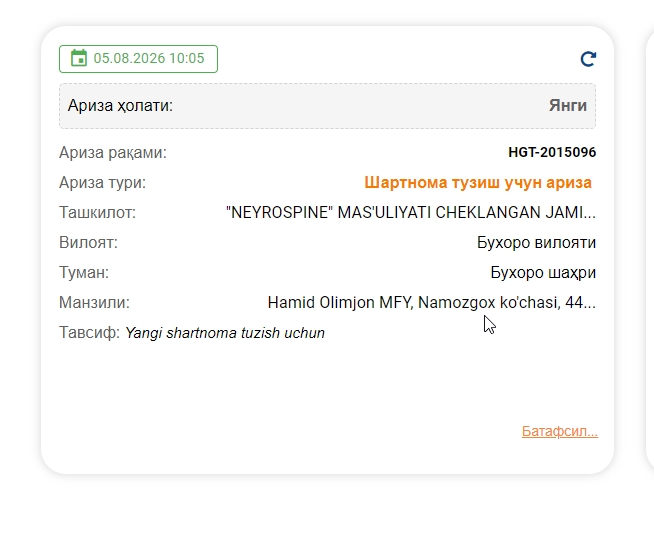Viewport: 654px width, 542px height.
Task: Click the Вилоят label
Action: 88,243
